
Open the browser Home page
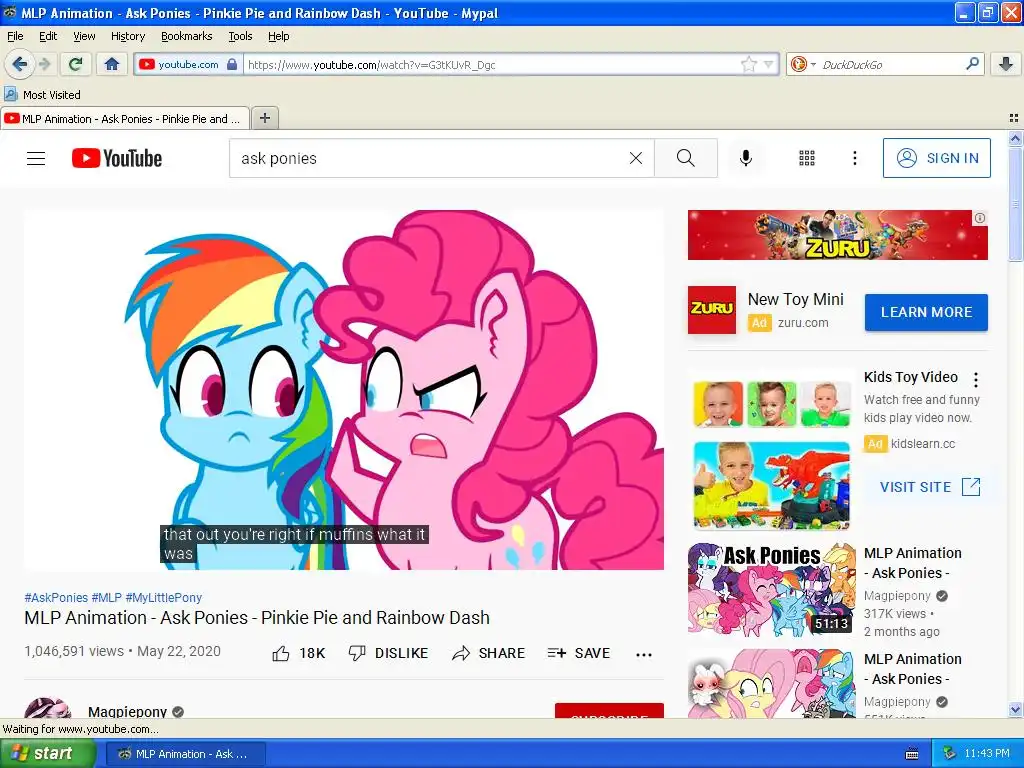[112, 64]
